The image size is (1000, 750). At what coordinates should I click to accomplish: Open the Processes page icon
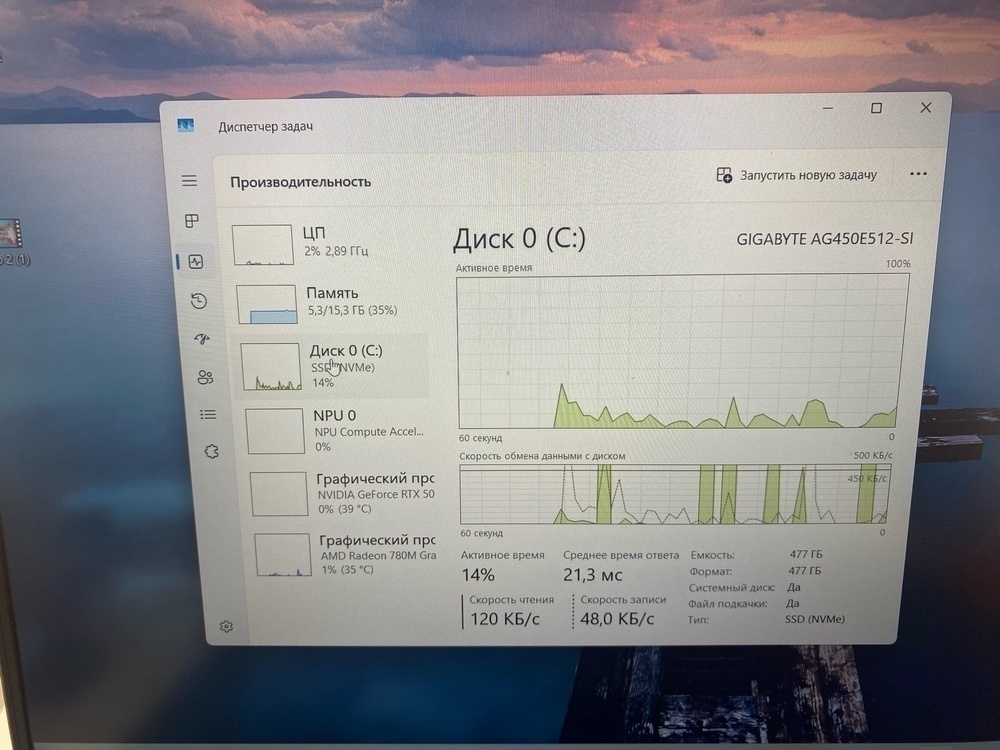pyautogui.click(x=191, y=221)
